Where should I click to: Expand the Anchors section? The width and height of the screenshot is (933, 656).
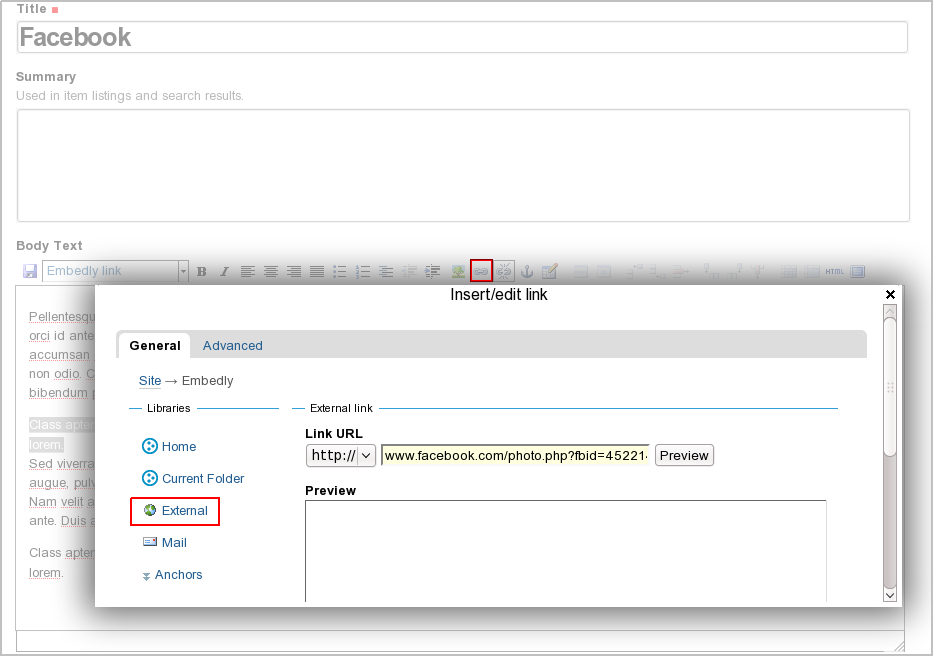pyautogui.click(x=177, y=575)
